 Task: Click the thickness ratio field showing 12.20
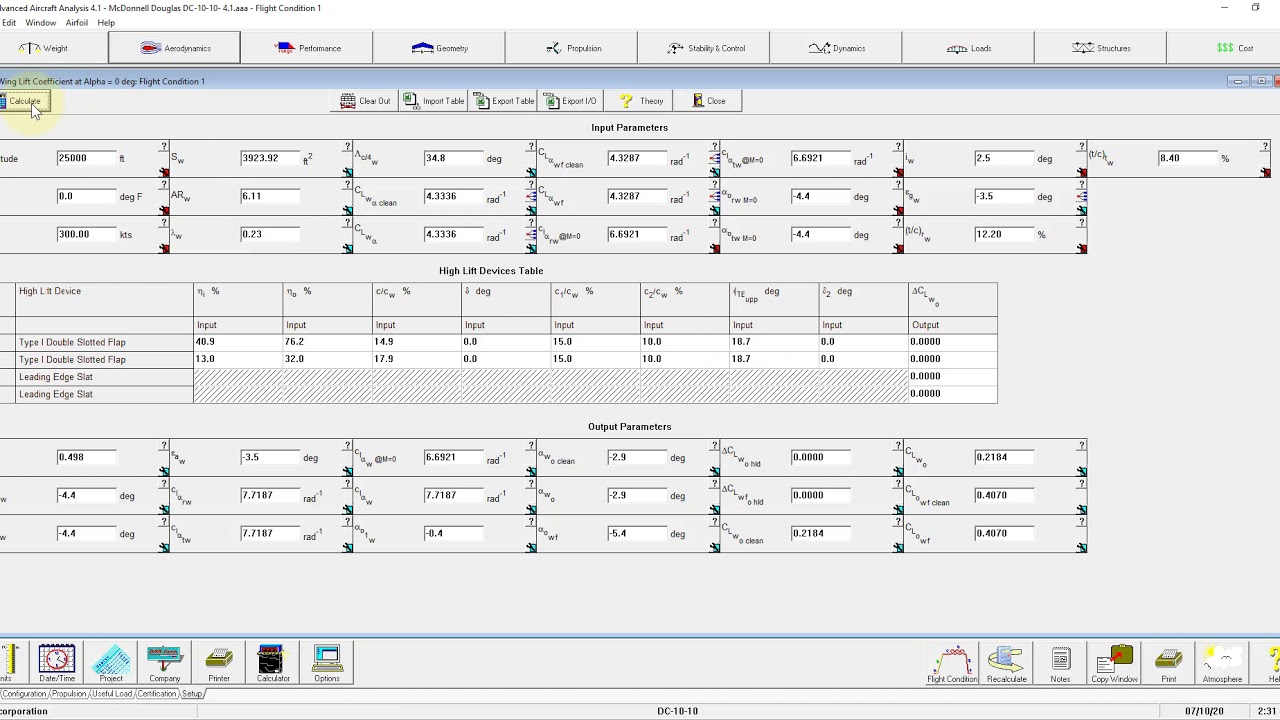[x=1004, y=234]
